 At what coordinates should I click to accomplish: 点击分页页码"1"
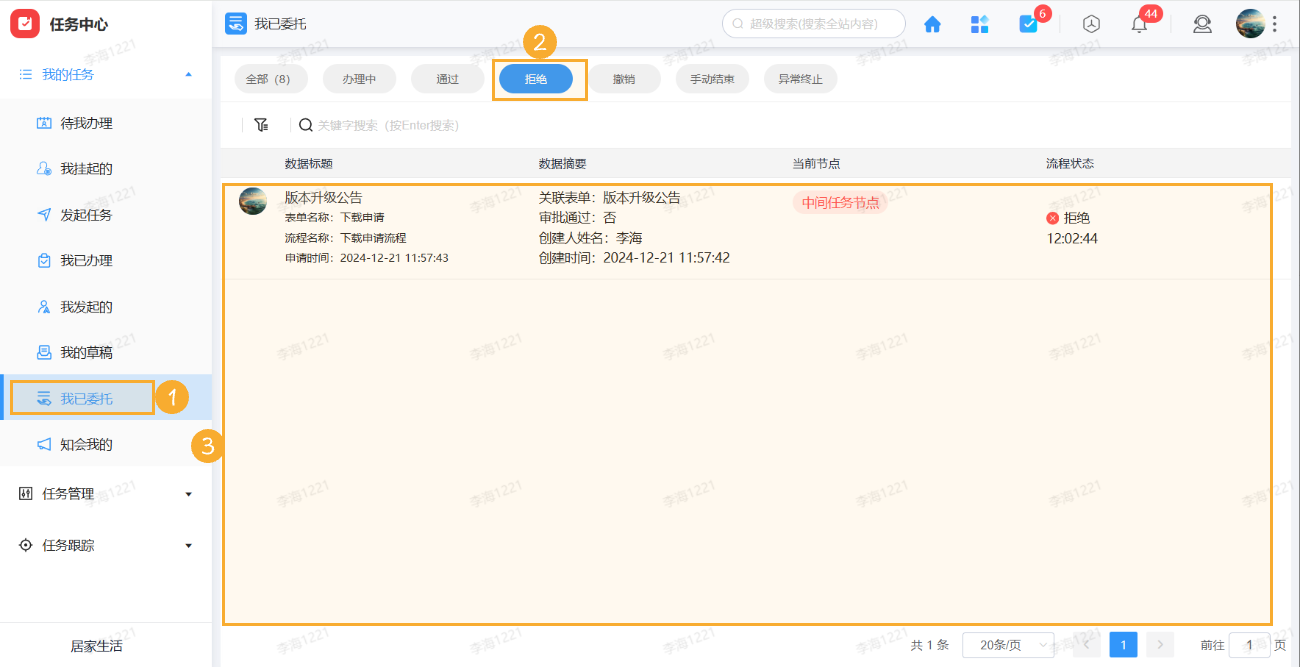click(1123, 645)
